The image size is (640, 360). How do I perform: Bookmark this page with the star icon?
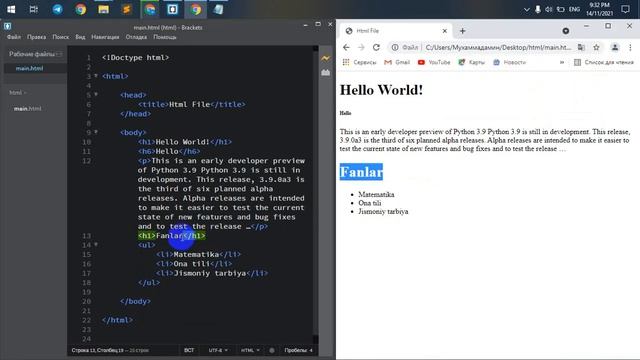(x=596, y=47)
